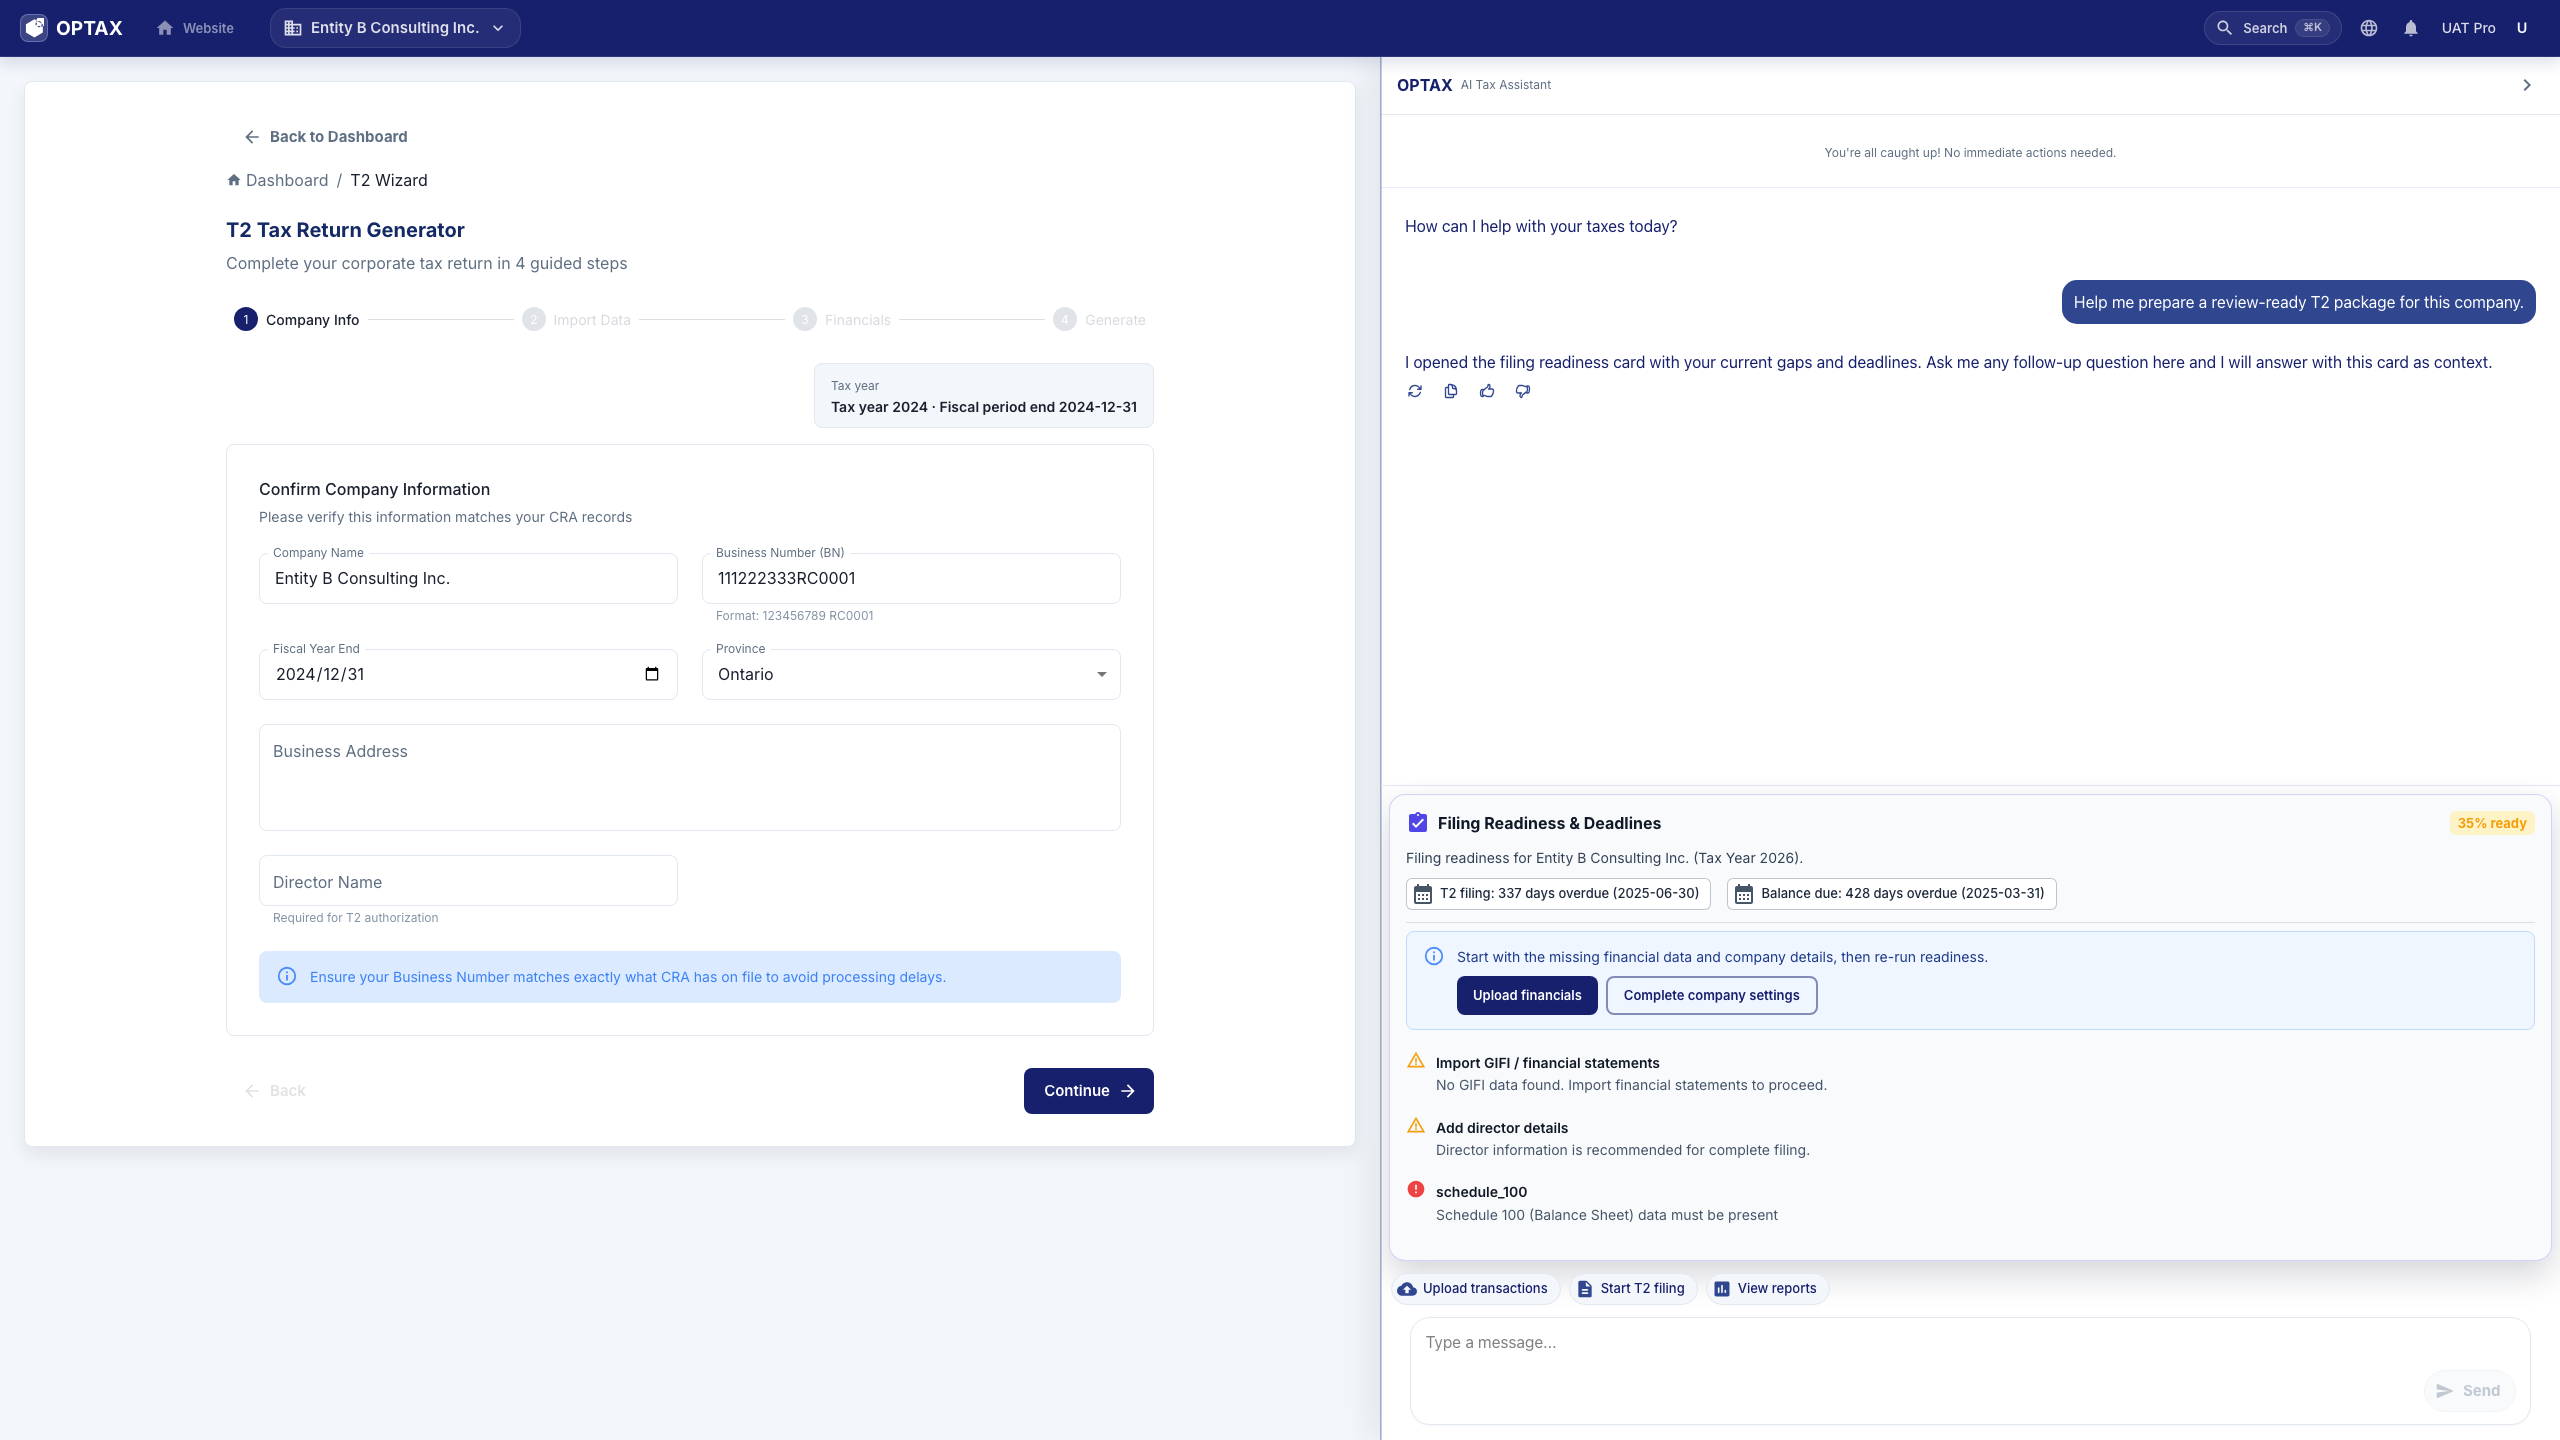Image resolution: width=2560 pixels, height=1440 pixels.
Task: Click the OPTAX logo in header
Action: click(72, 28)
